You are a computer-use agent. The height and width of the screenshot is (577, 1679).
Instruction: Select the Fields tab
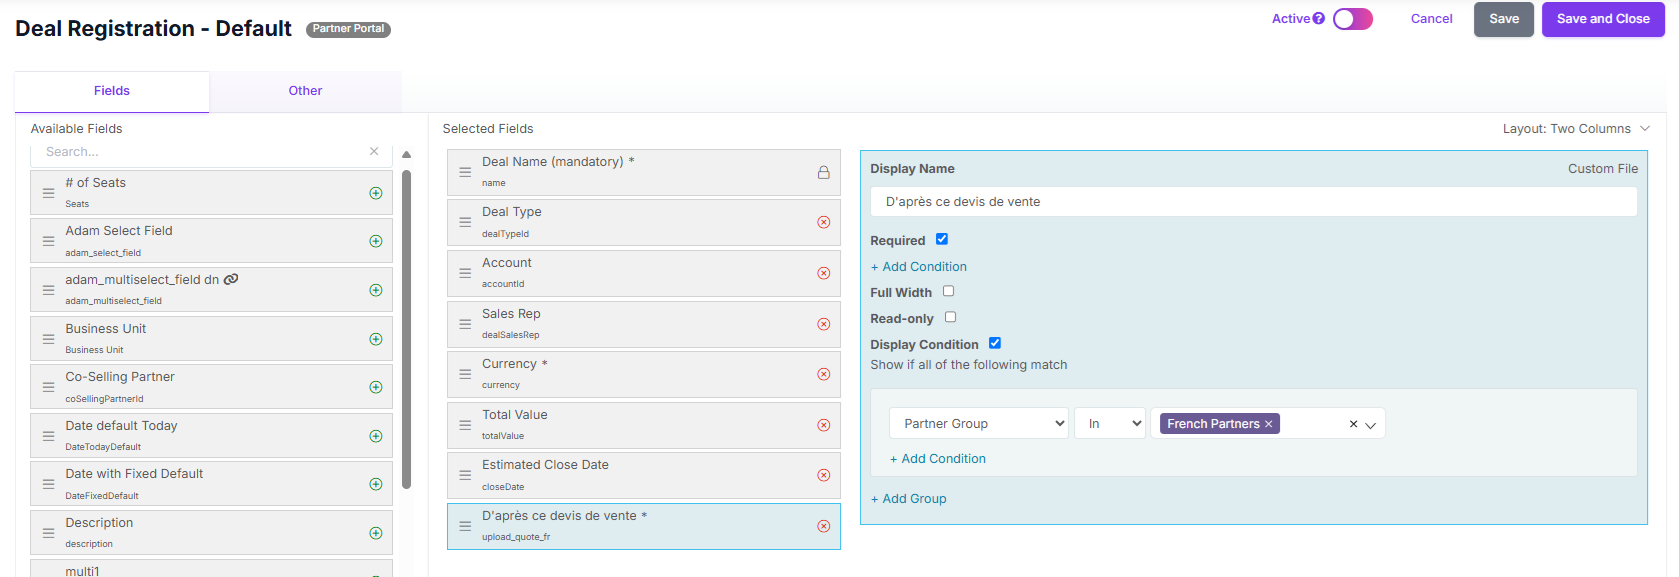112,91
